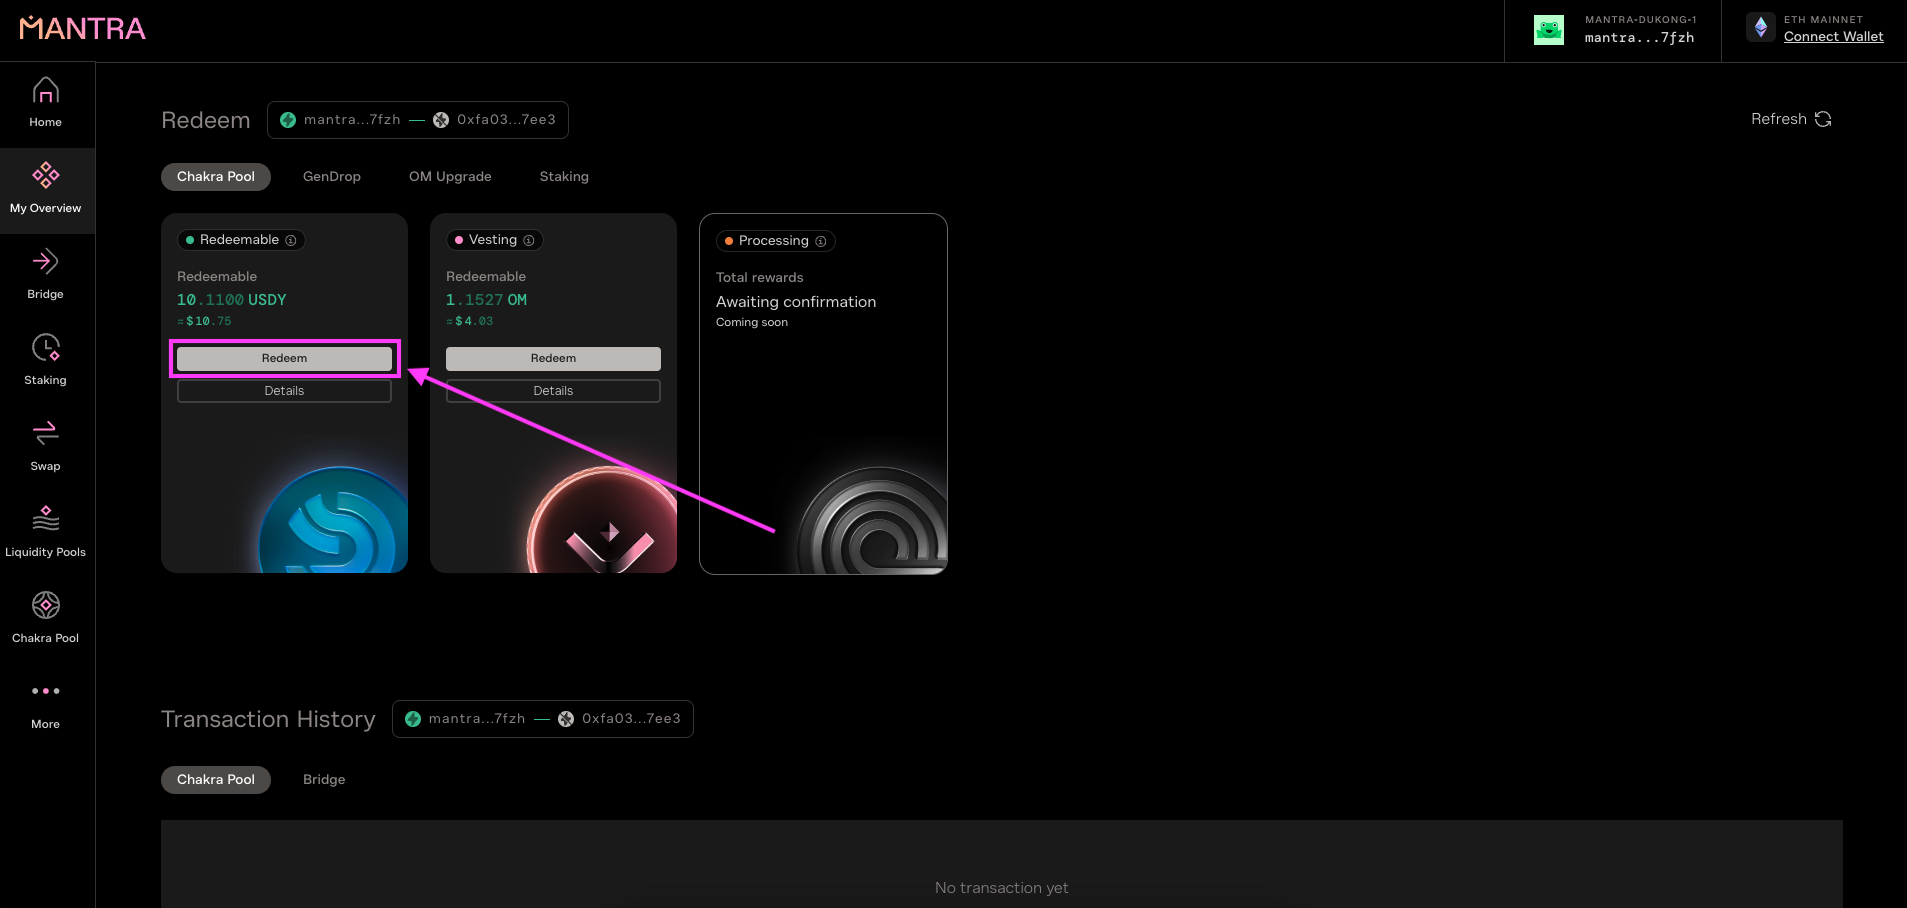
Task: Redeem the 10.1100 USDY rewards
Action: pyautogui.click(x=284, y=358)
